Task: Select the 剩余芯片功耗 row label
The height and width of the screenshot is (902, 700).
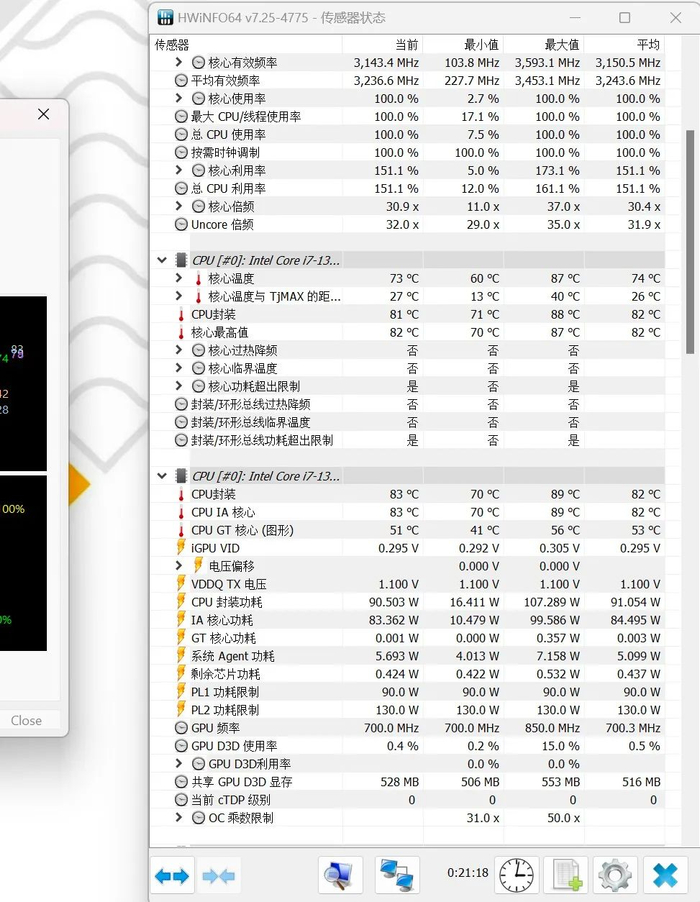Action: (x=225, y=674)
